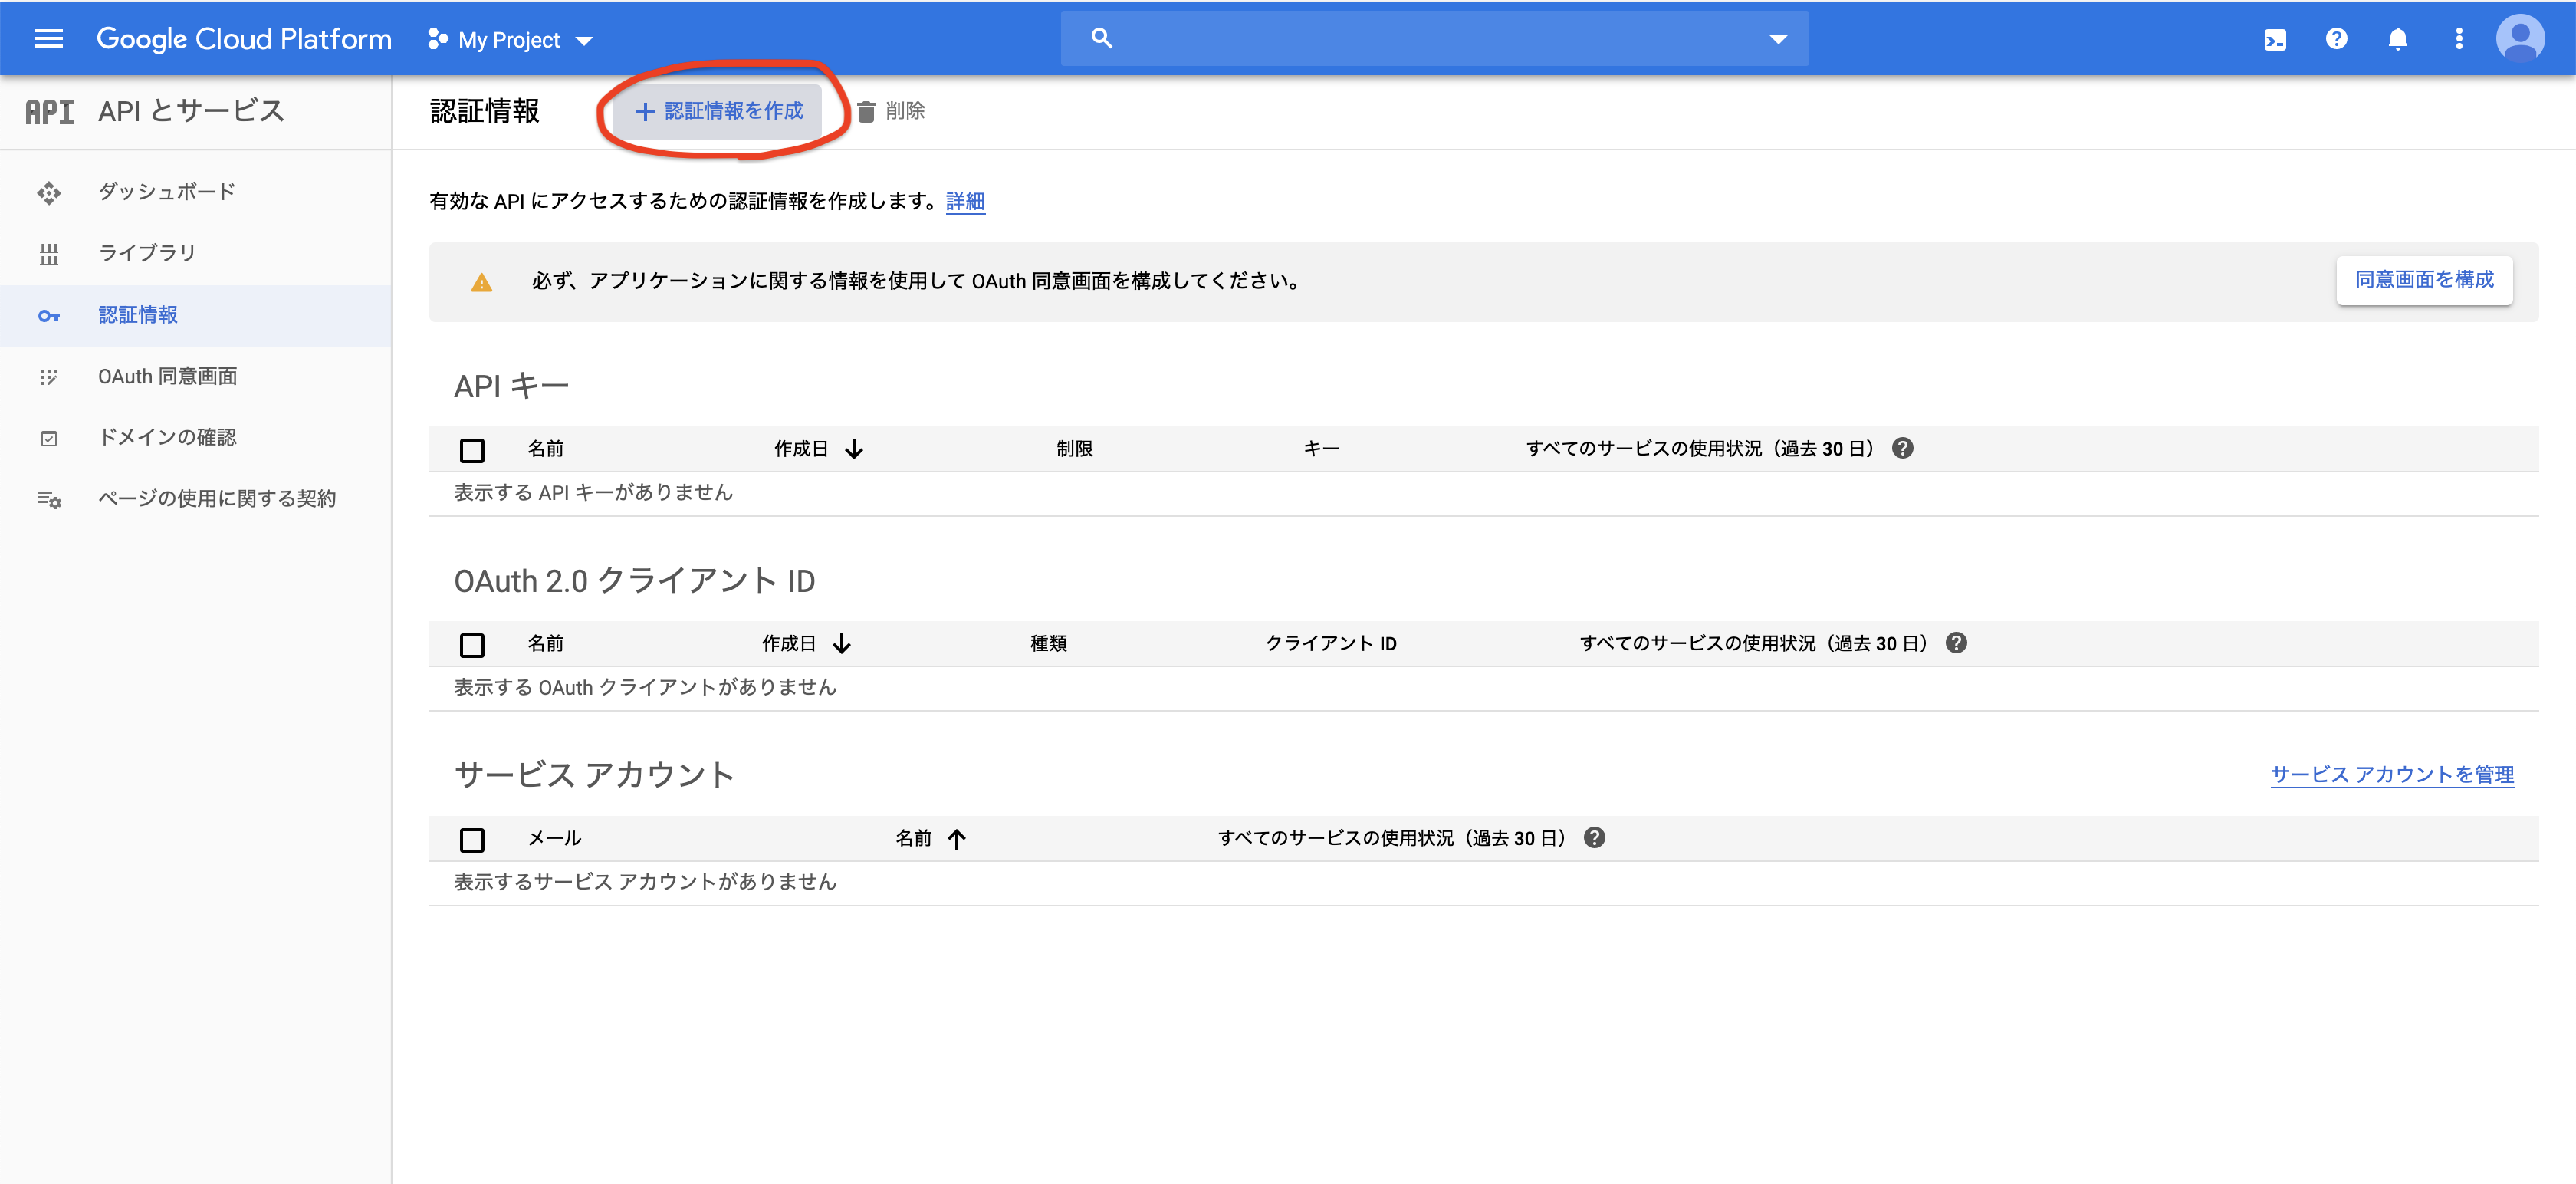Click the warning triangle icon
Image resolution: width=2576 pixels, height=1184 pixels.
click(x=481, y=283)
